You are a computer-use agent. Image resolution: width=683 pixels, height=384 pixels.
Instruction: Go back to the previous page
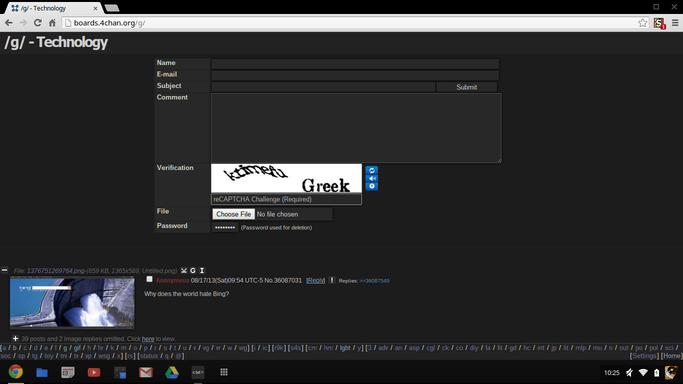point(9,23)
